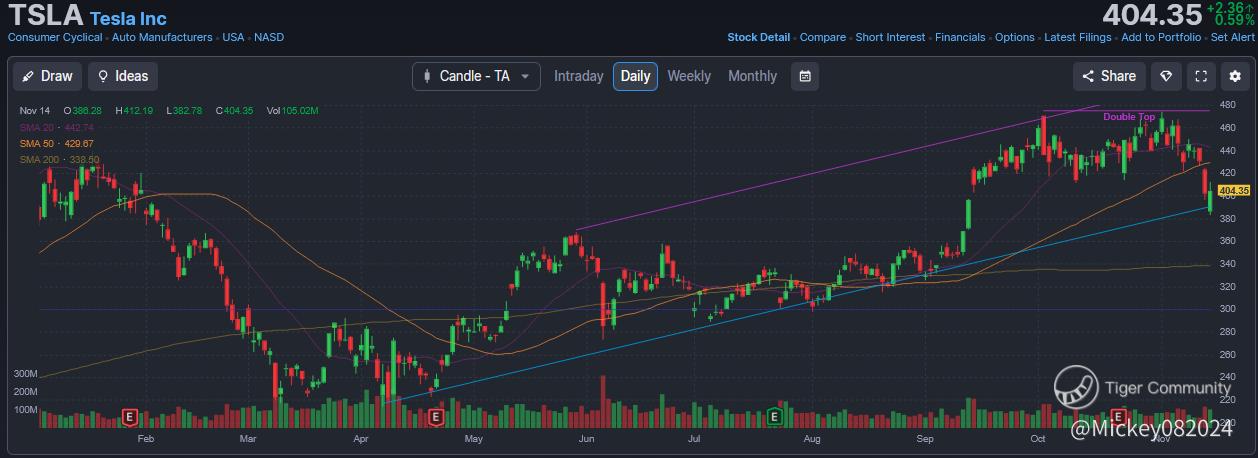Open the Draw tool

click(47, 76)
